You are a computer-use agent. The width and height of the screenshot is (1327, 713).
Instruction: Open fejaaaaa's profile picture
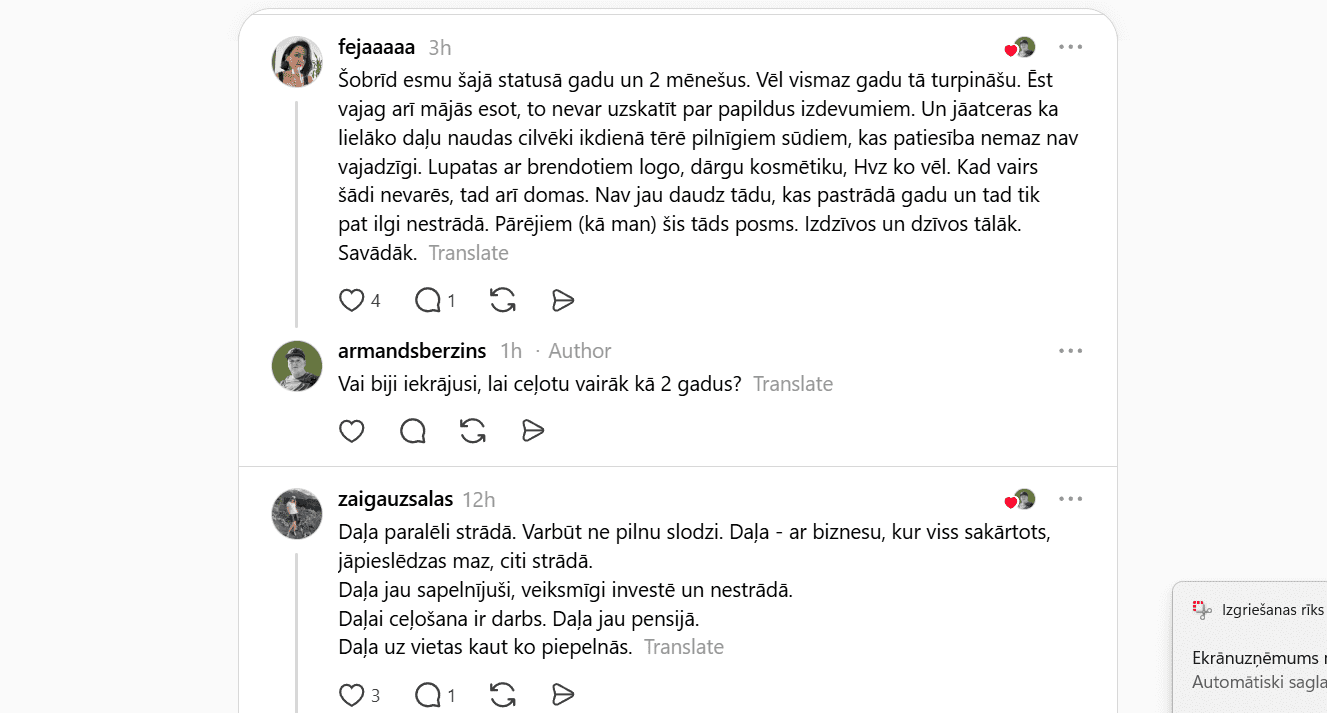(x=297, y=62)
